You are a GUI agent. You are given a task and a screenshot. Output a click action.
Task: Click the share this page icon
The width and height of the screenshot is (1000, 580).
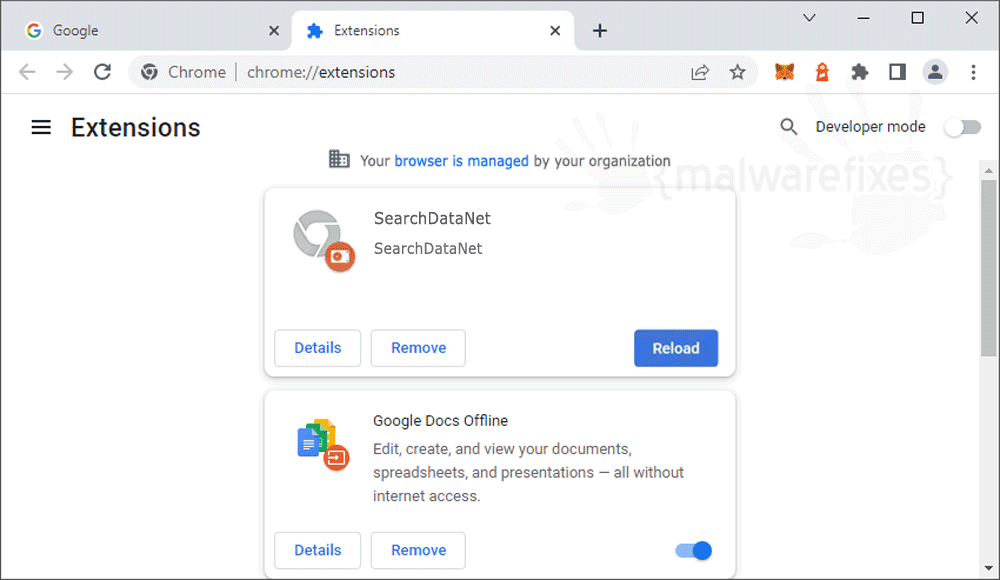(700, 72)
